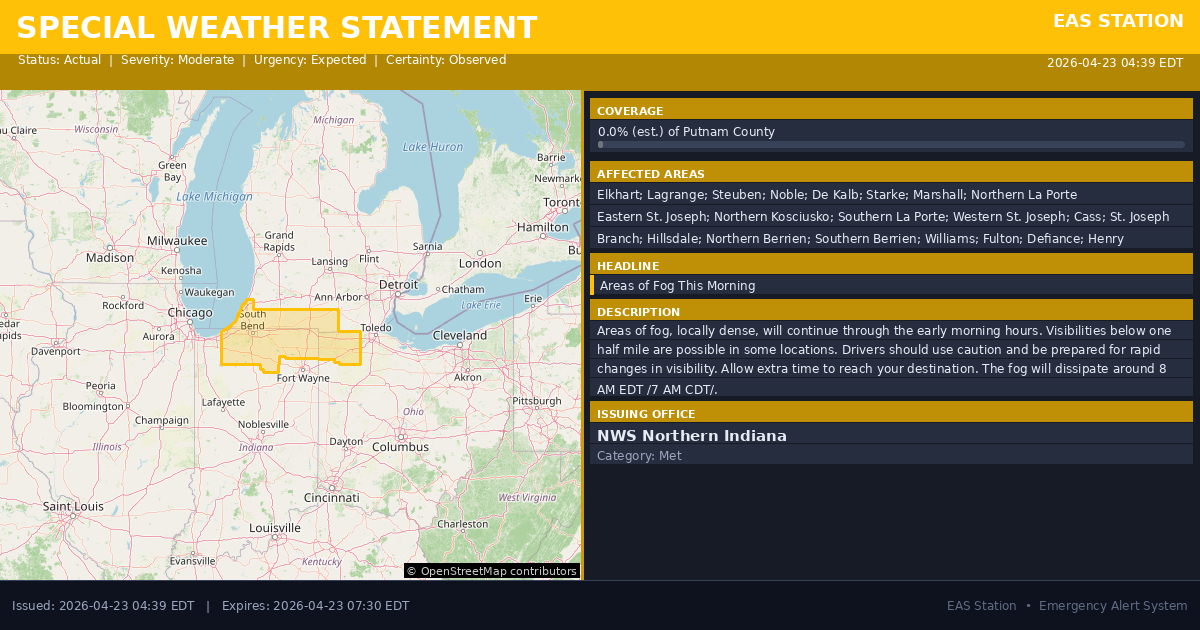The height and width of the screenshot is (630, 1200).
Task: Click the Putnam County coverage progress bar
Action: pos(891,145)
